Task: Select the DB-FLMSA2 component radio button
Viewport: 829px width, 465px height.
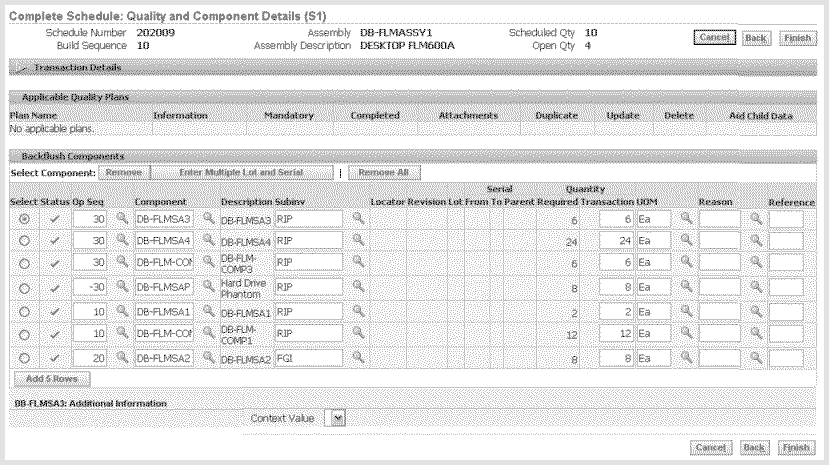Action: point(24,358)
